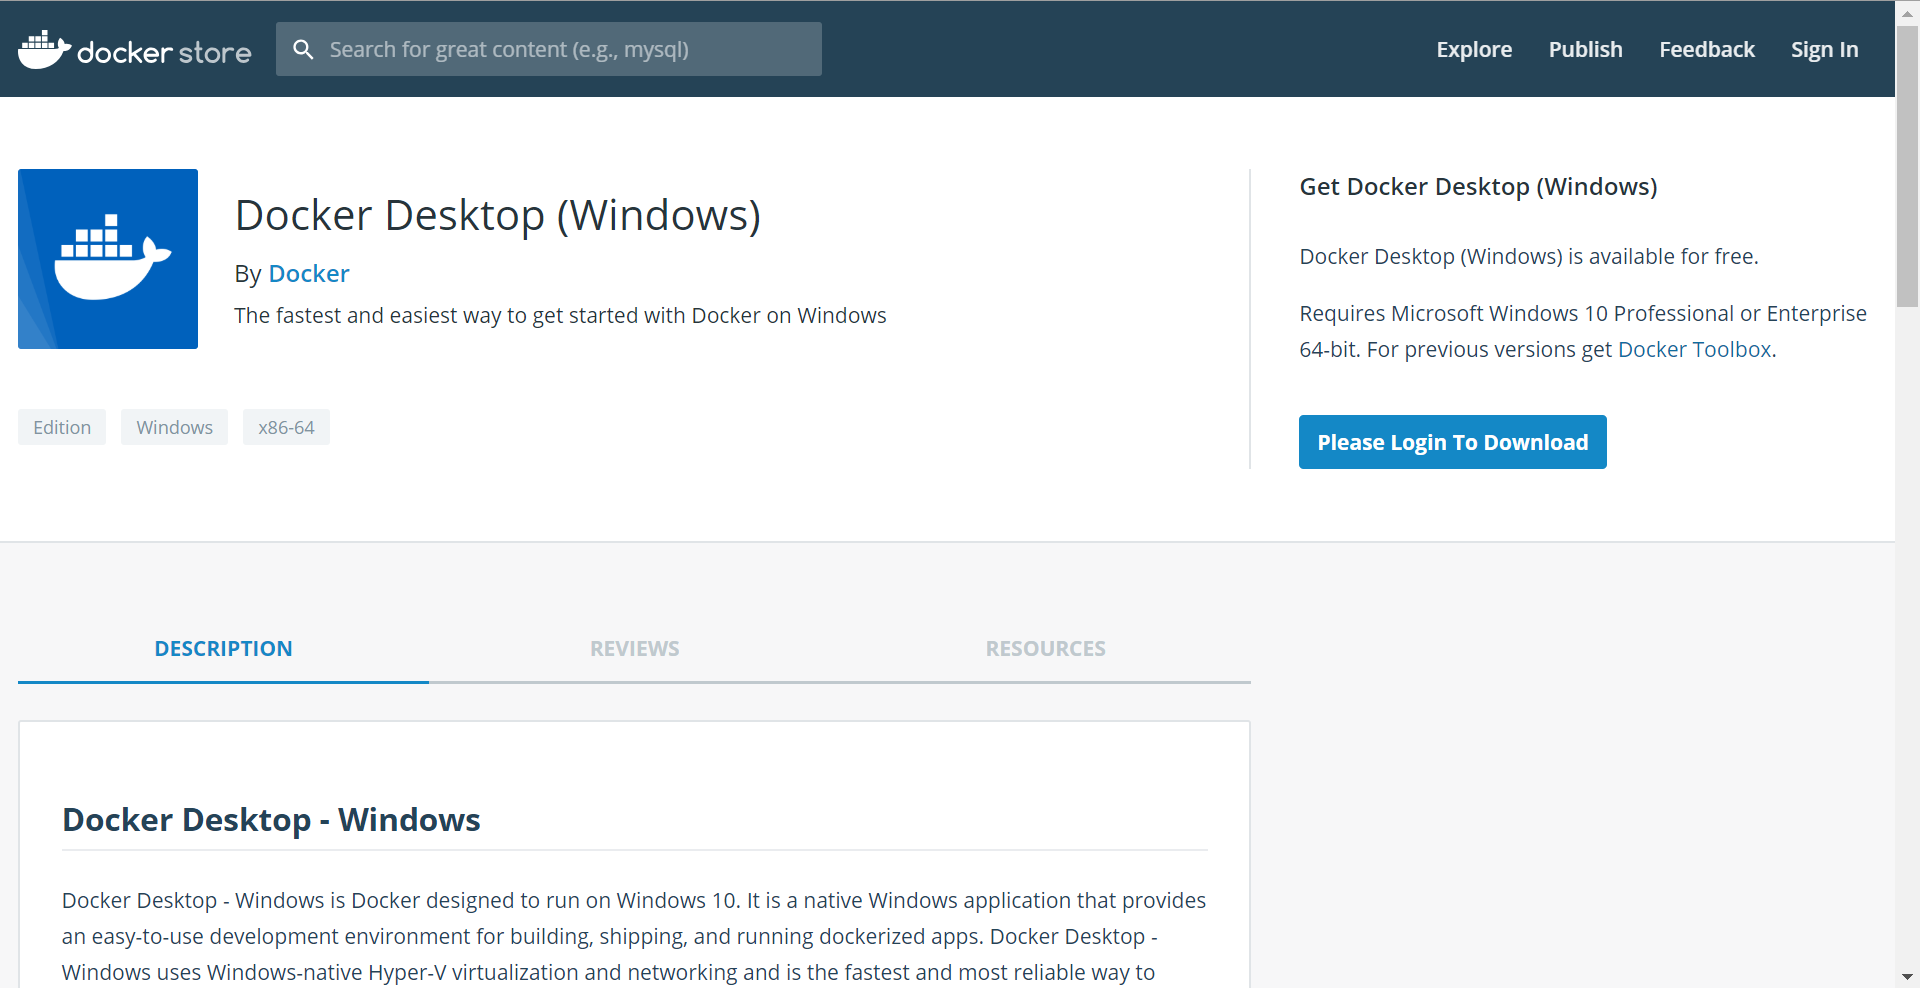Click the scrollbar down arrow
Viewport: 1920px width, 988px height.
click(x=1907, y=976)
